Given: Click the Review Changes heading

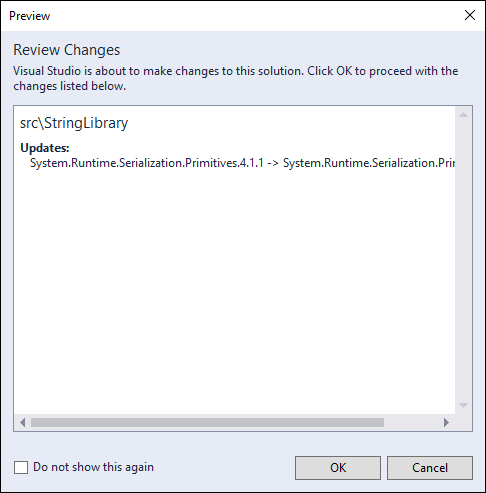Looking at the screenshot, I should pos(67,50).
